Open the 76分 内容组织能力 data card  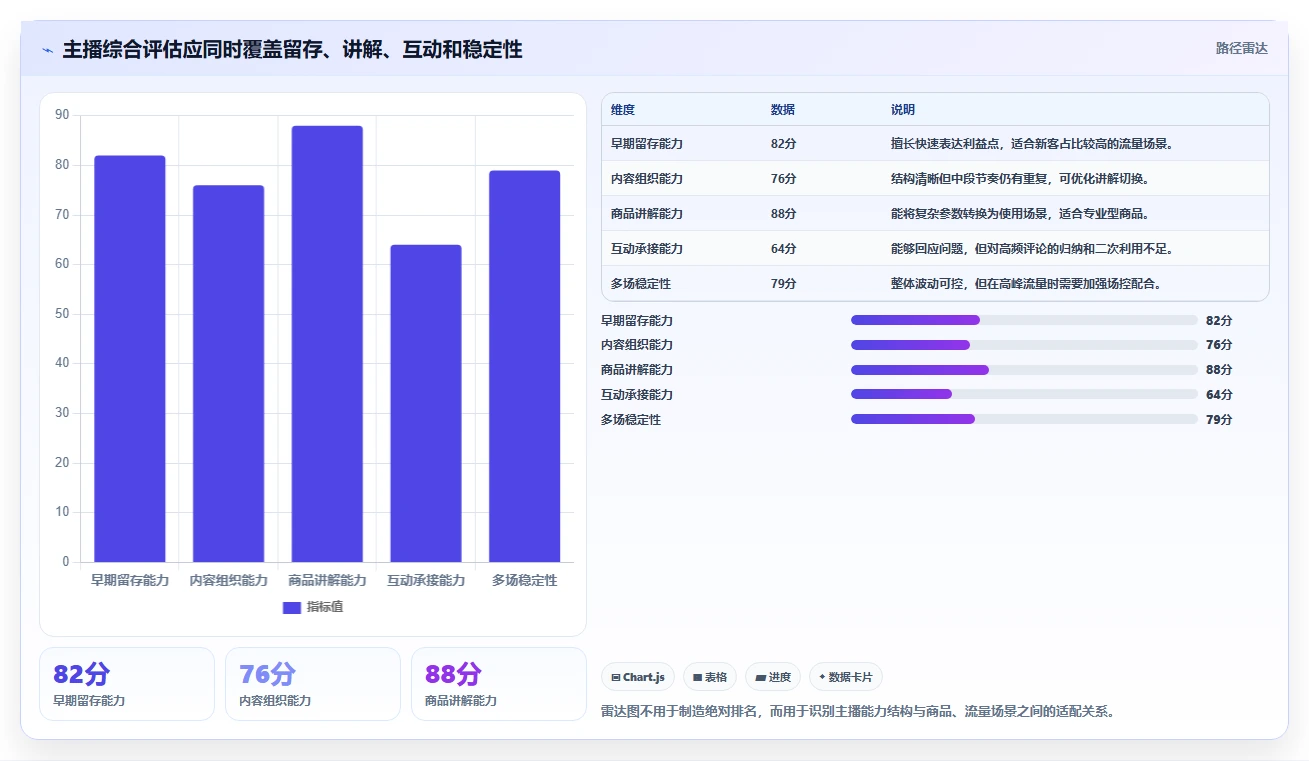(313, 684)
